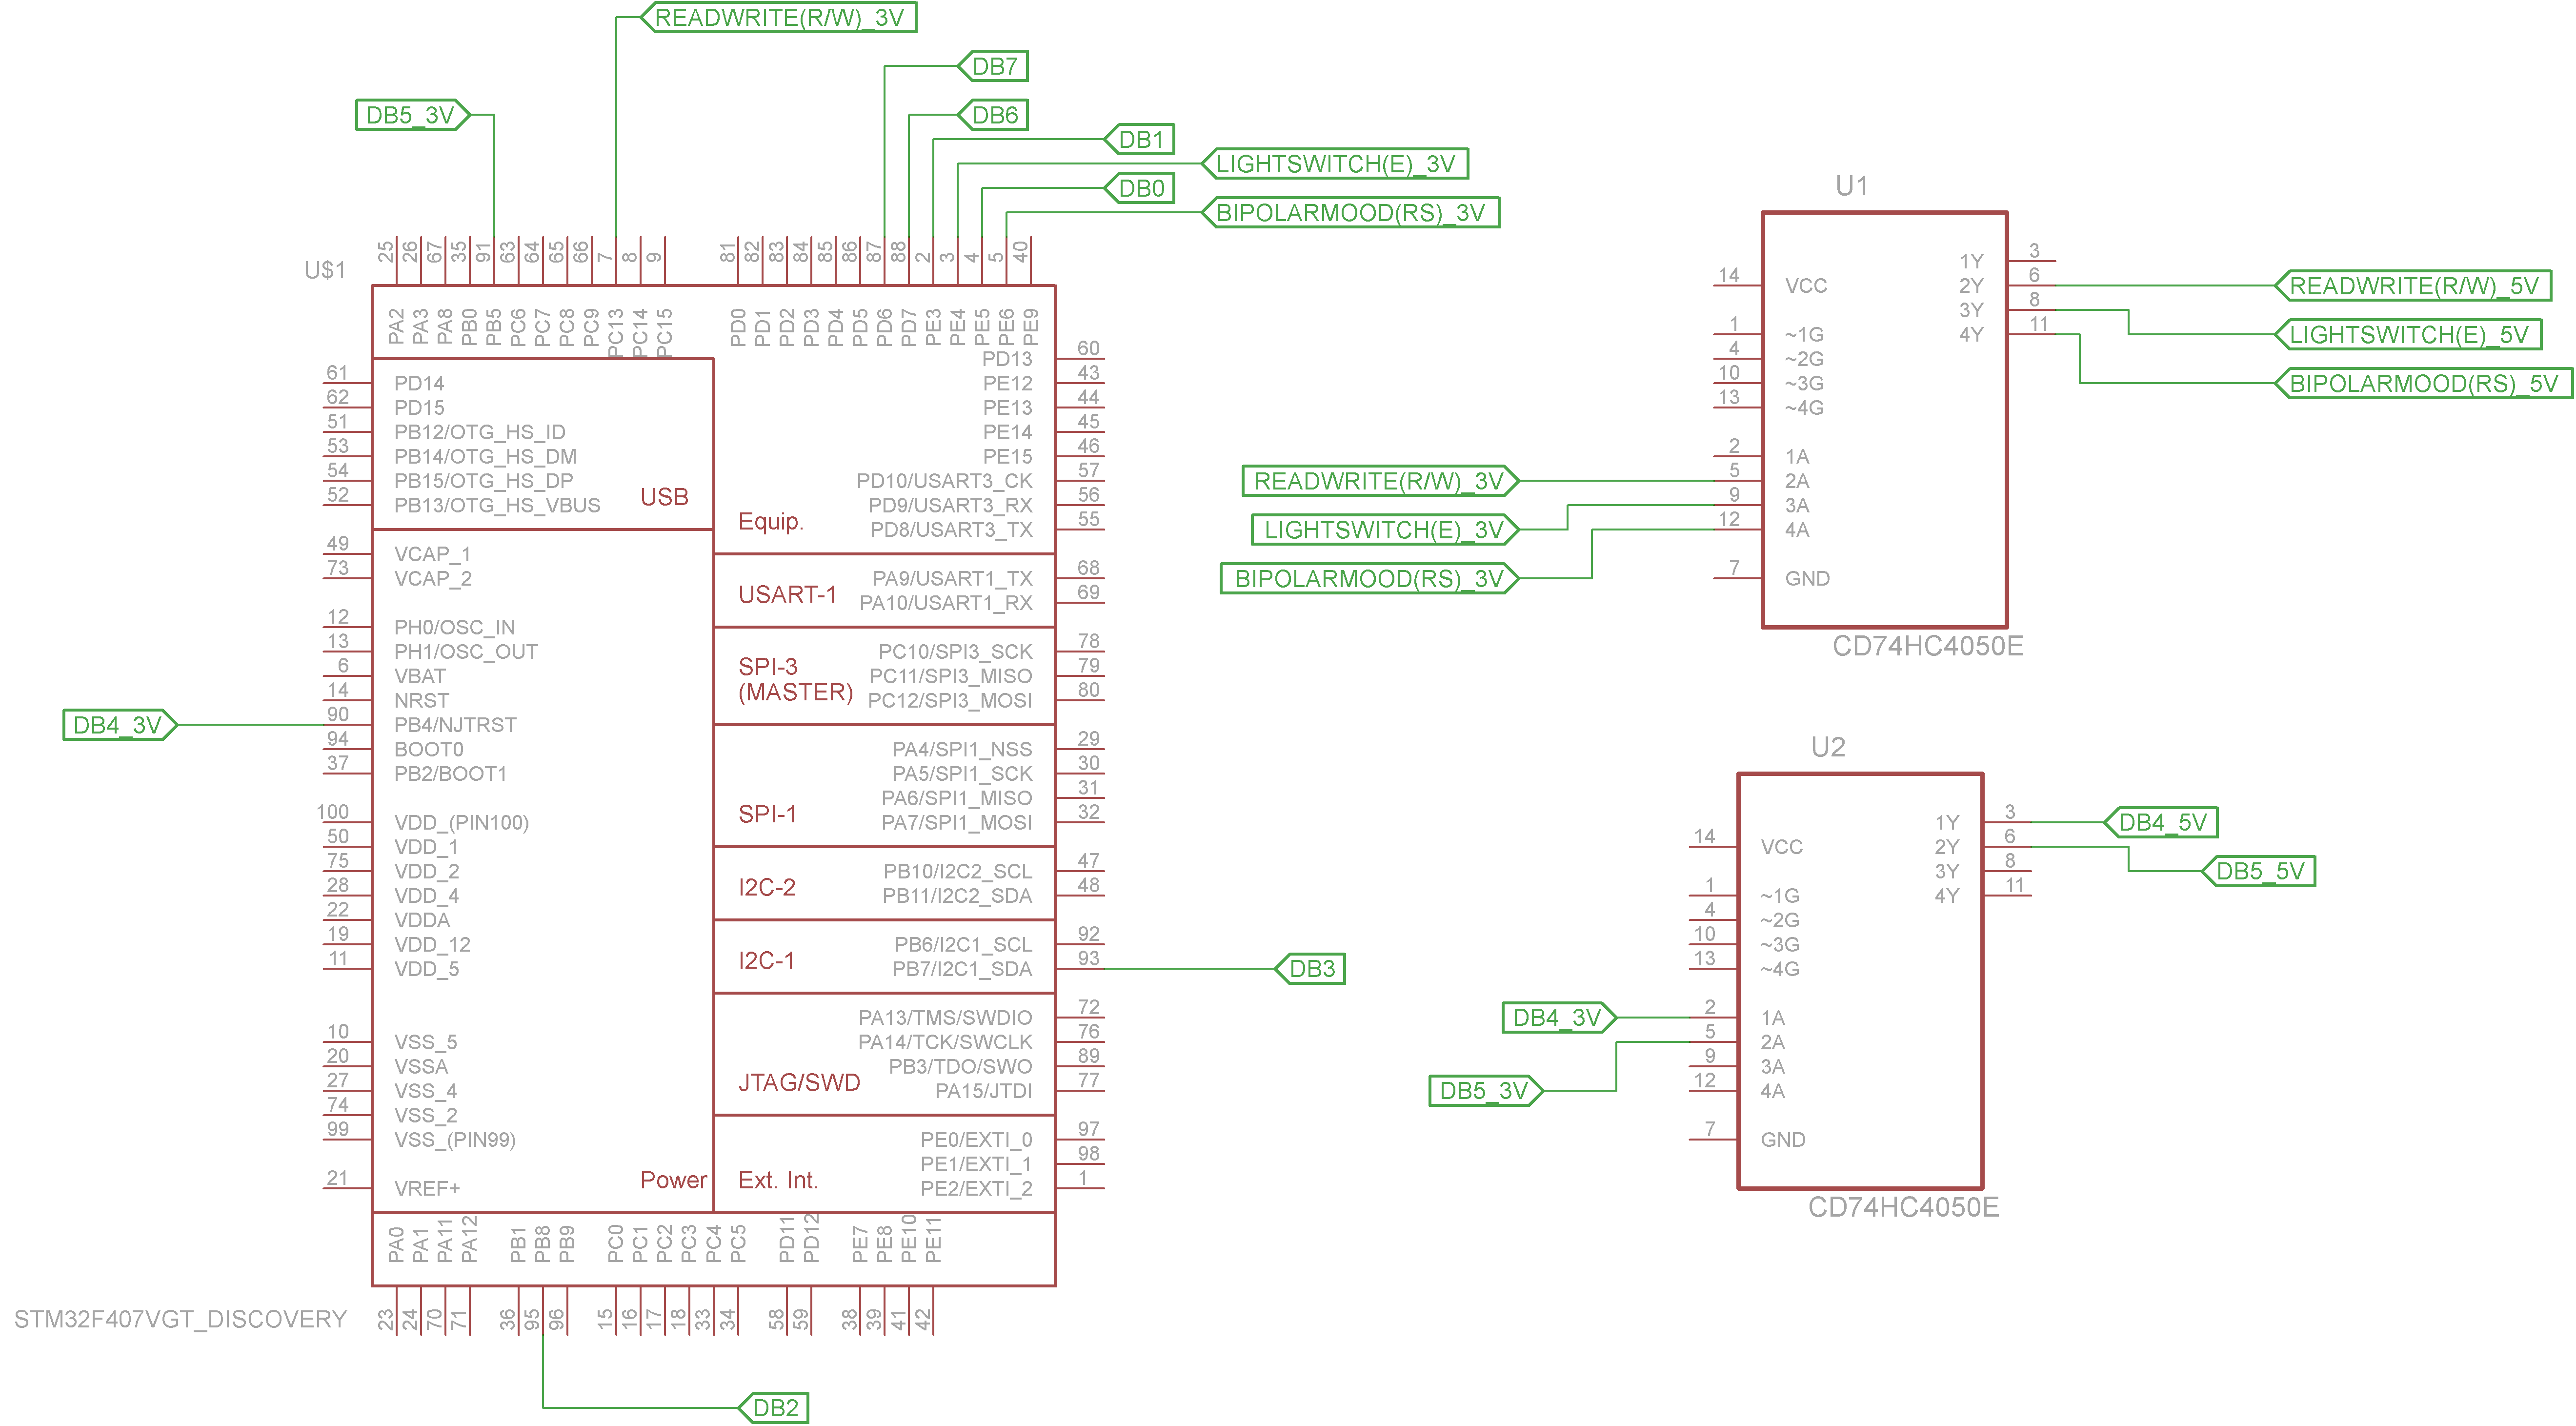Screen dimensions: 2576x1426
Task: Click the Equip. section label
Action: (x=770, y=522)
